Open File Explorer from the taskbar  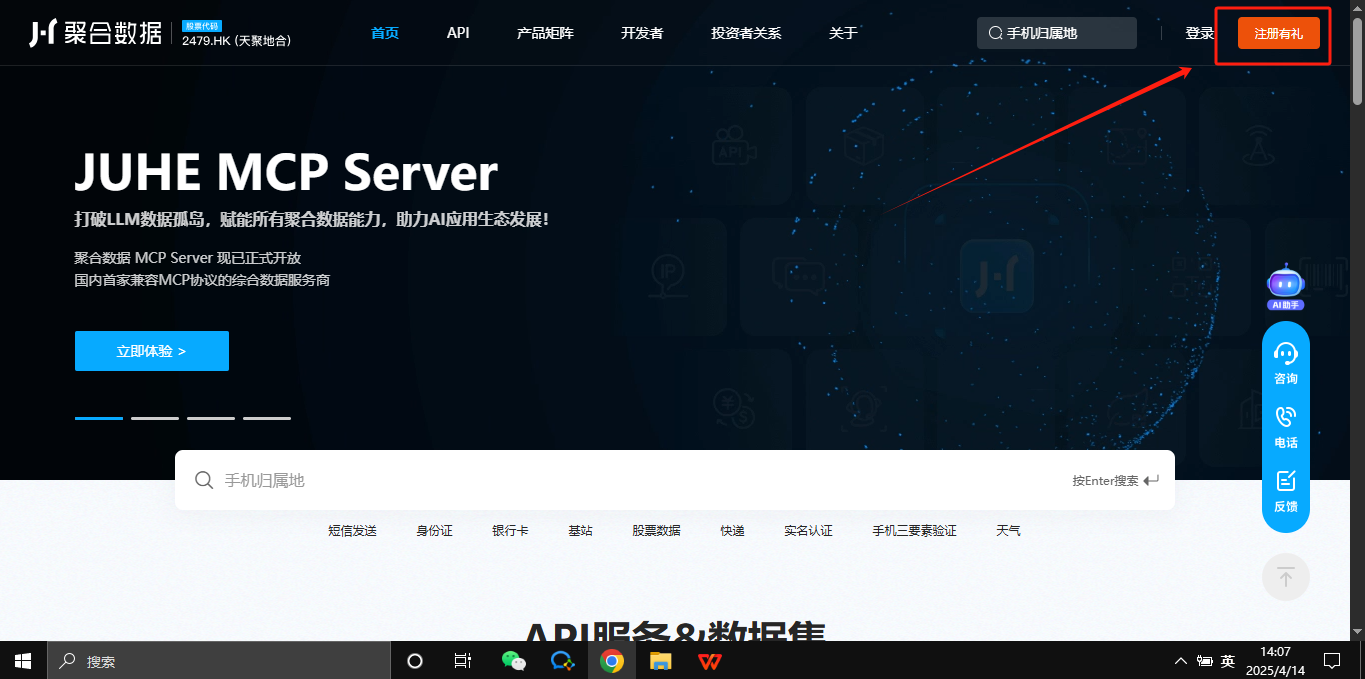click(660, 661)
